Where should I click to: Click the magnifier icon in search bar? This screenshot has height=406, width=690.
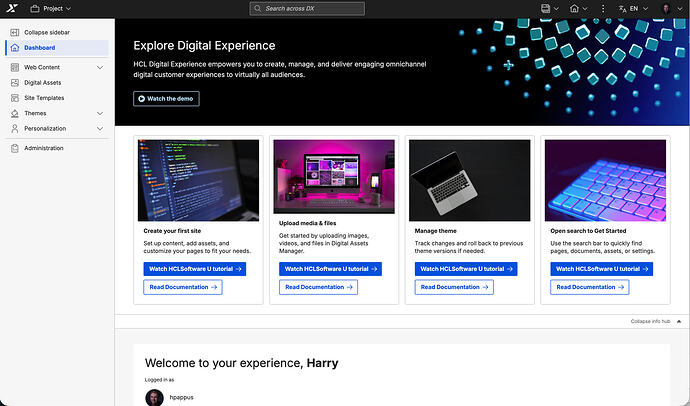258,8
